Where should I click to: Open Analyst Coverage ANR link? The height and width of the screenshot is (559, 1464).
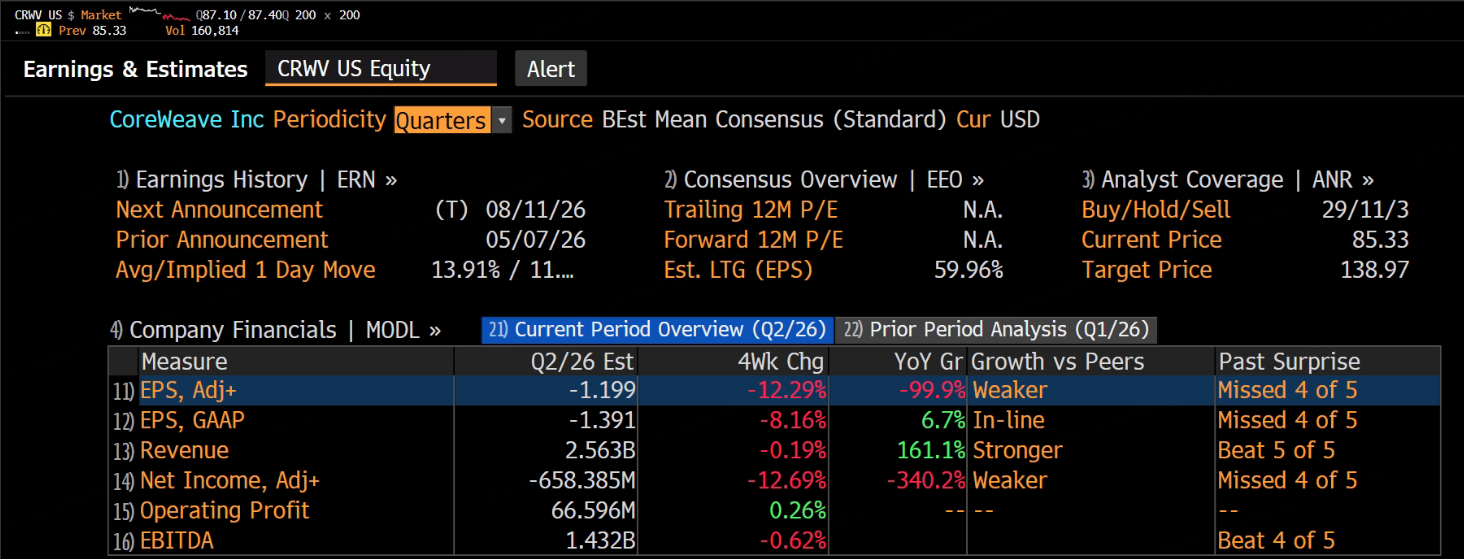coord(1228,180)
